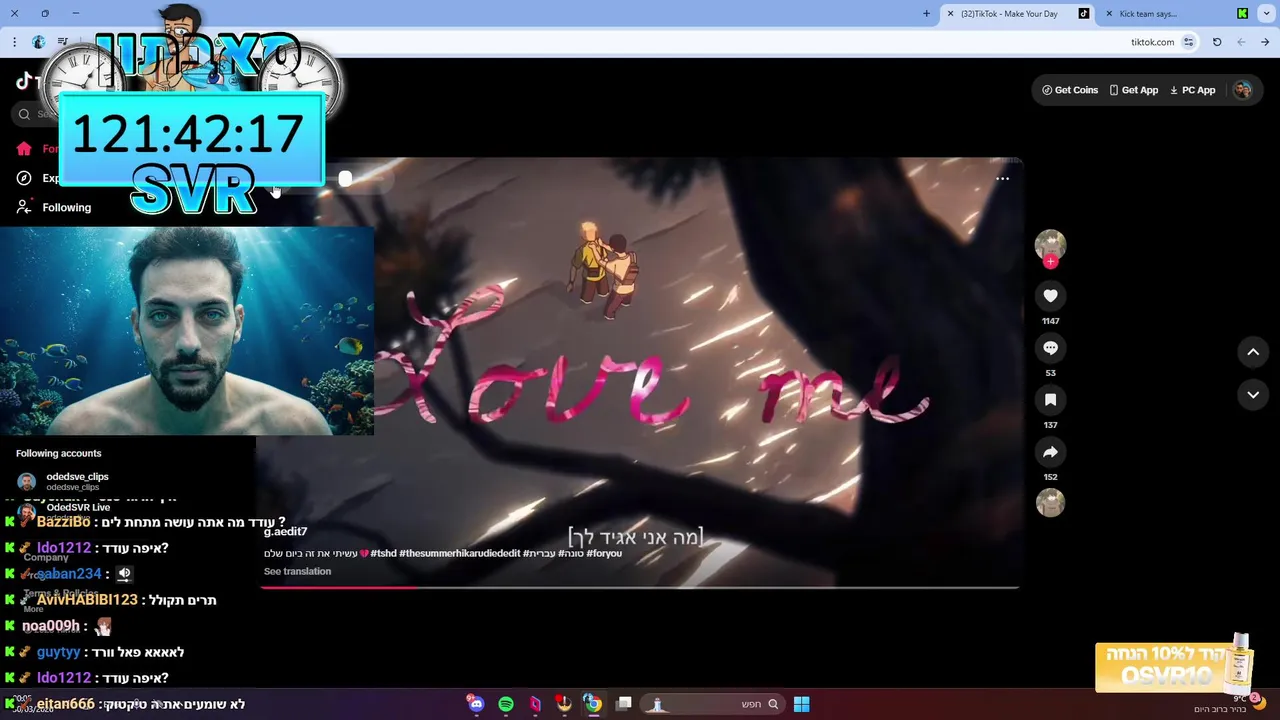The width and height of the screenshot is (1280, 720).
Task: Open the #tshd hashtag
Action: [x=383, y=553]
